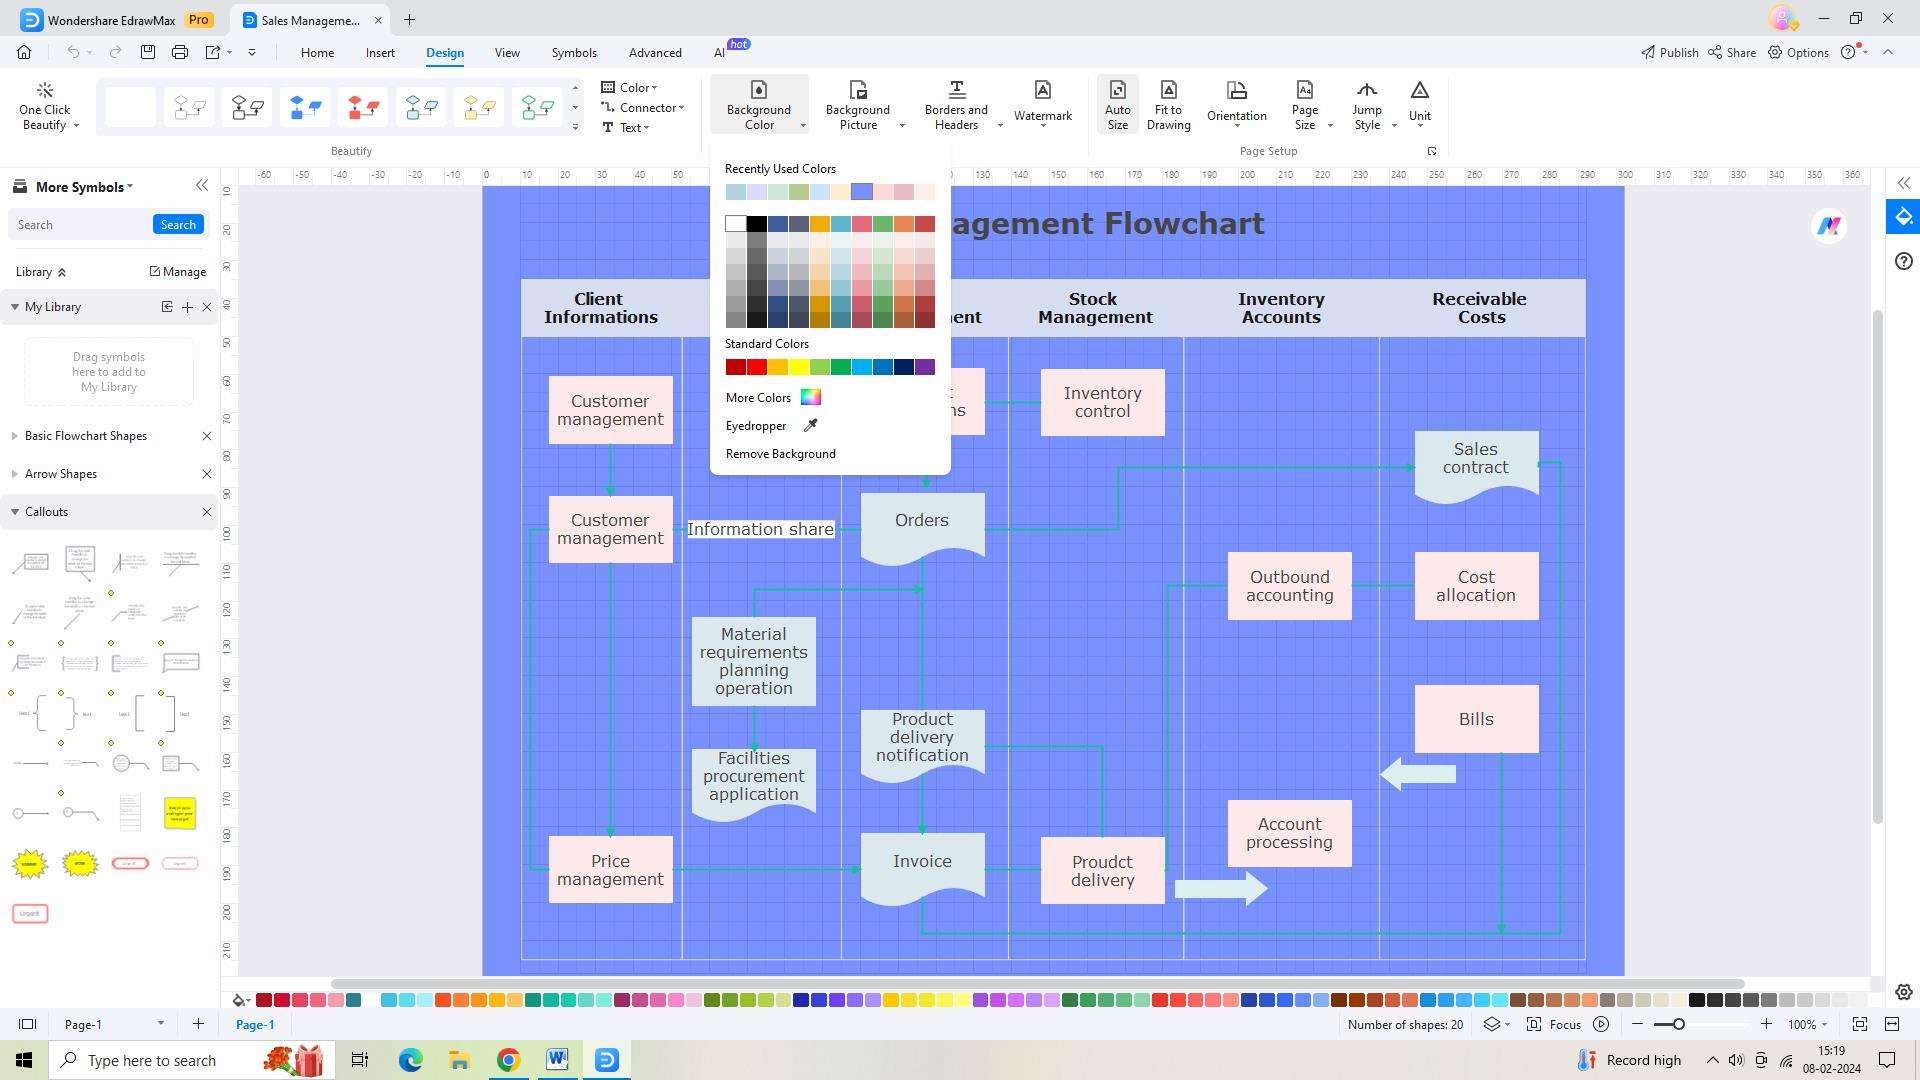The image size is (1920, 1080).
Task: Click the Search button in symbols panel
Action: (x=178, y=225)
